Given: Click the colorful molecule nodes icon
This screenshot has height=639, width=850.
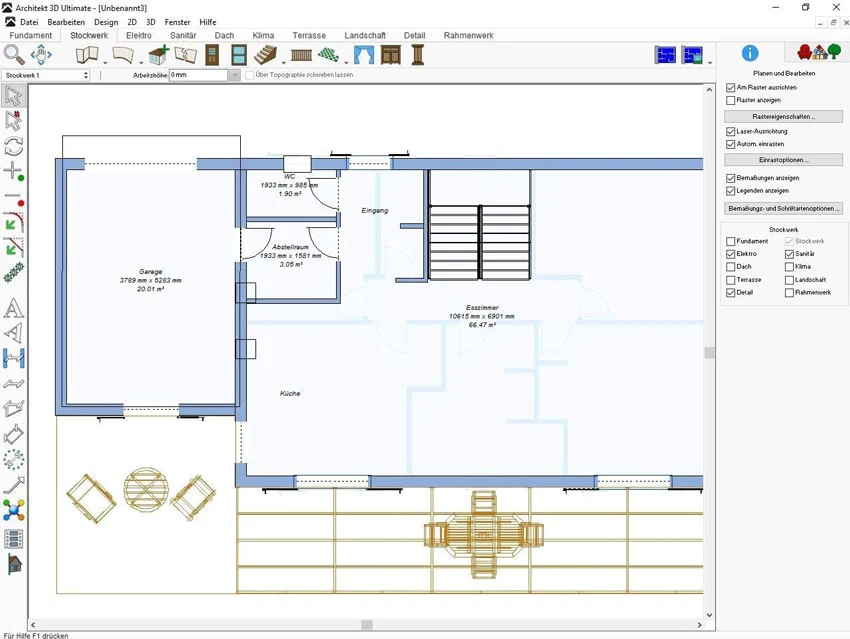Looking at the screenshot, I should 14,510.
